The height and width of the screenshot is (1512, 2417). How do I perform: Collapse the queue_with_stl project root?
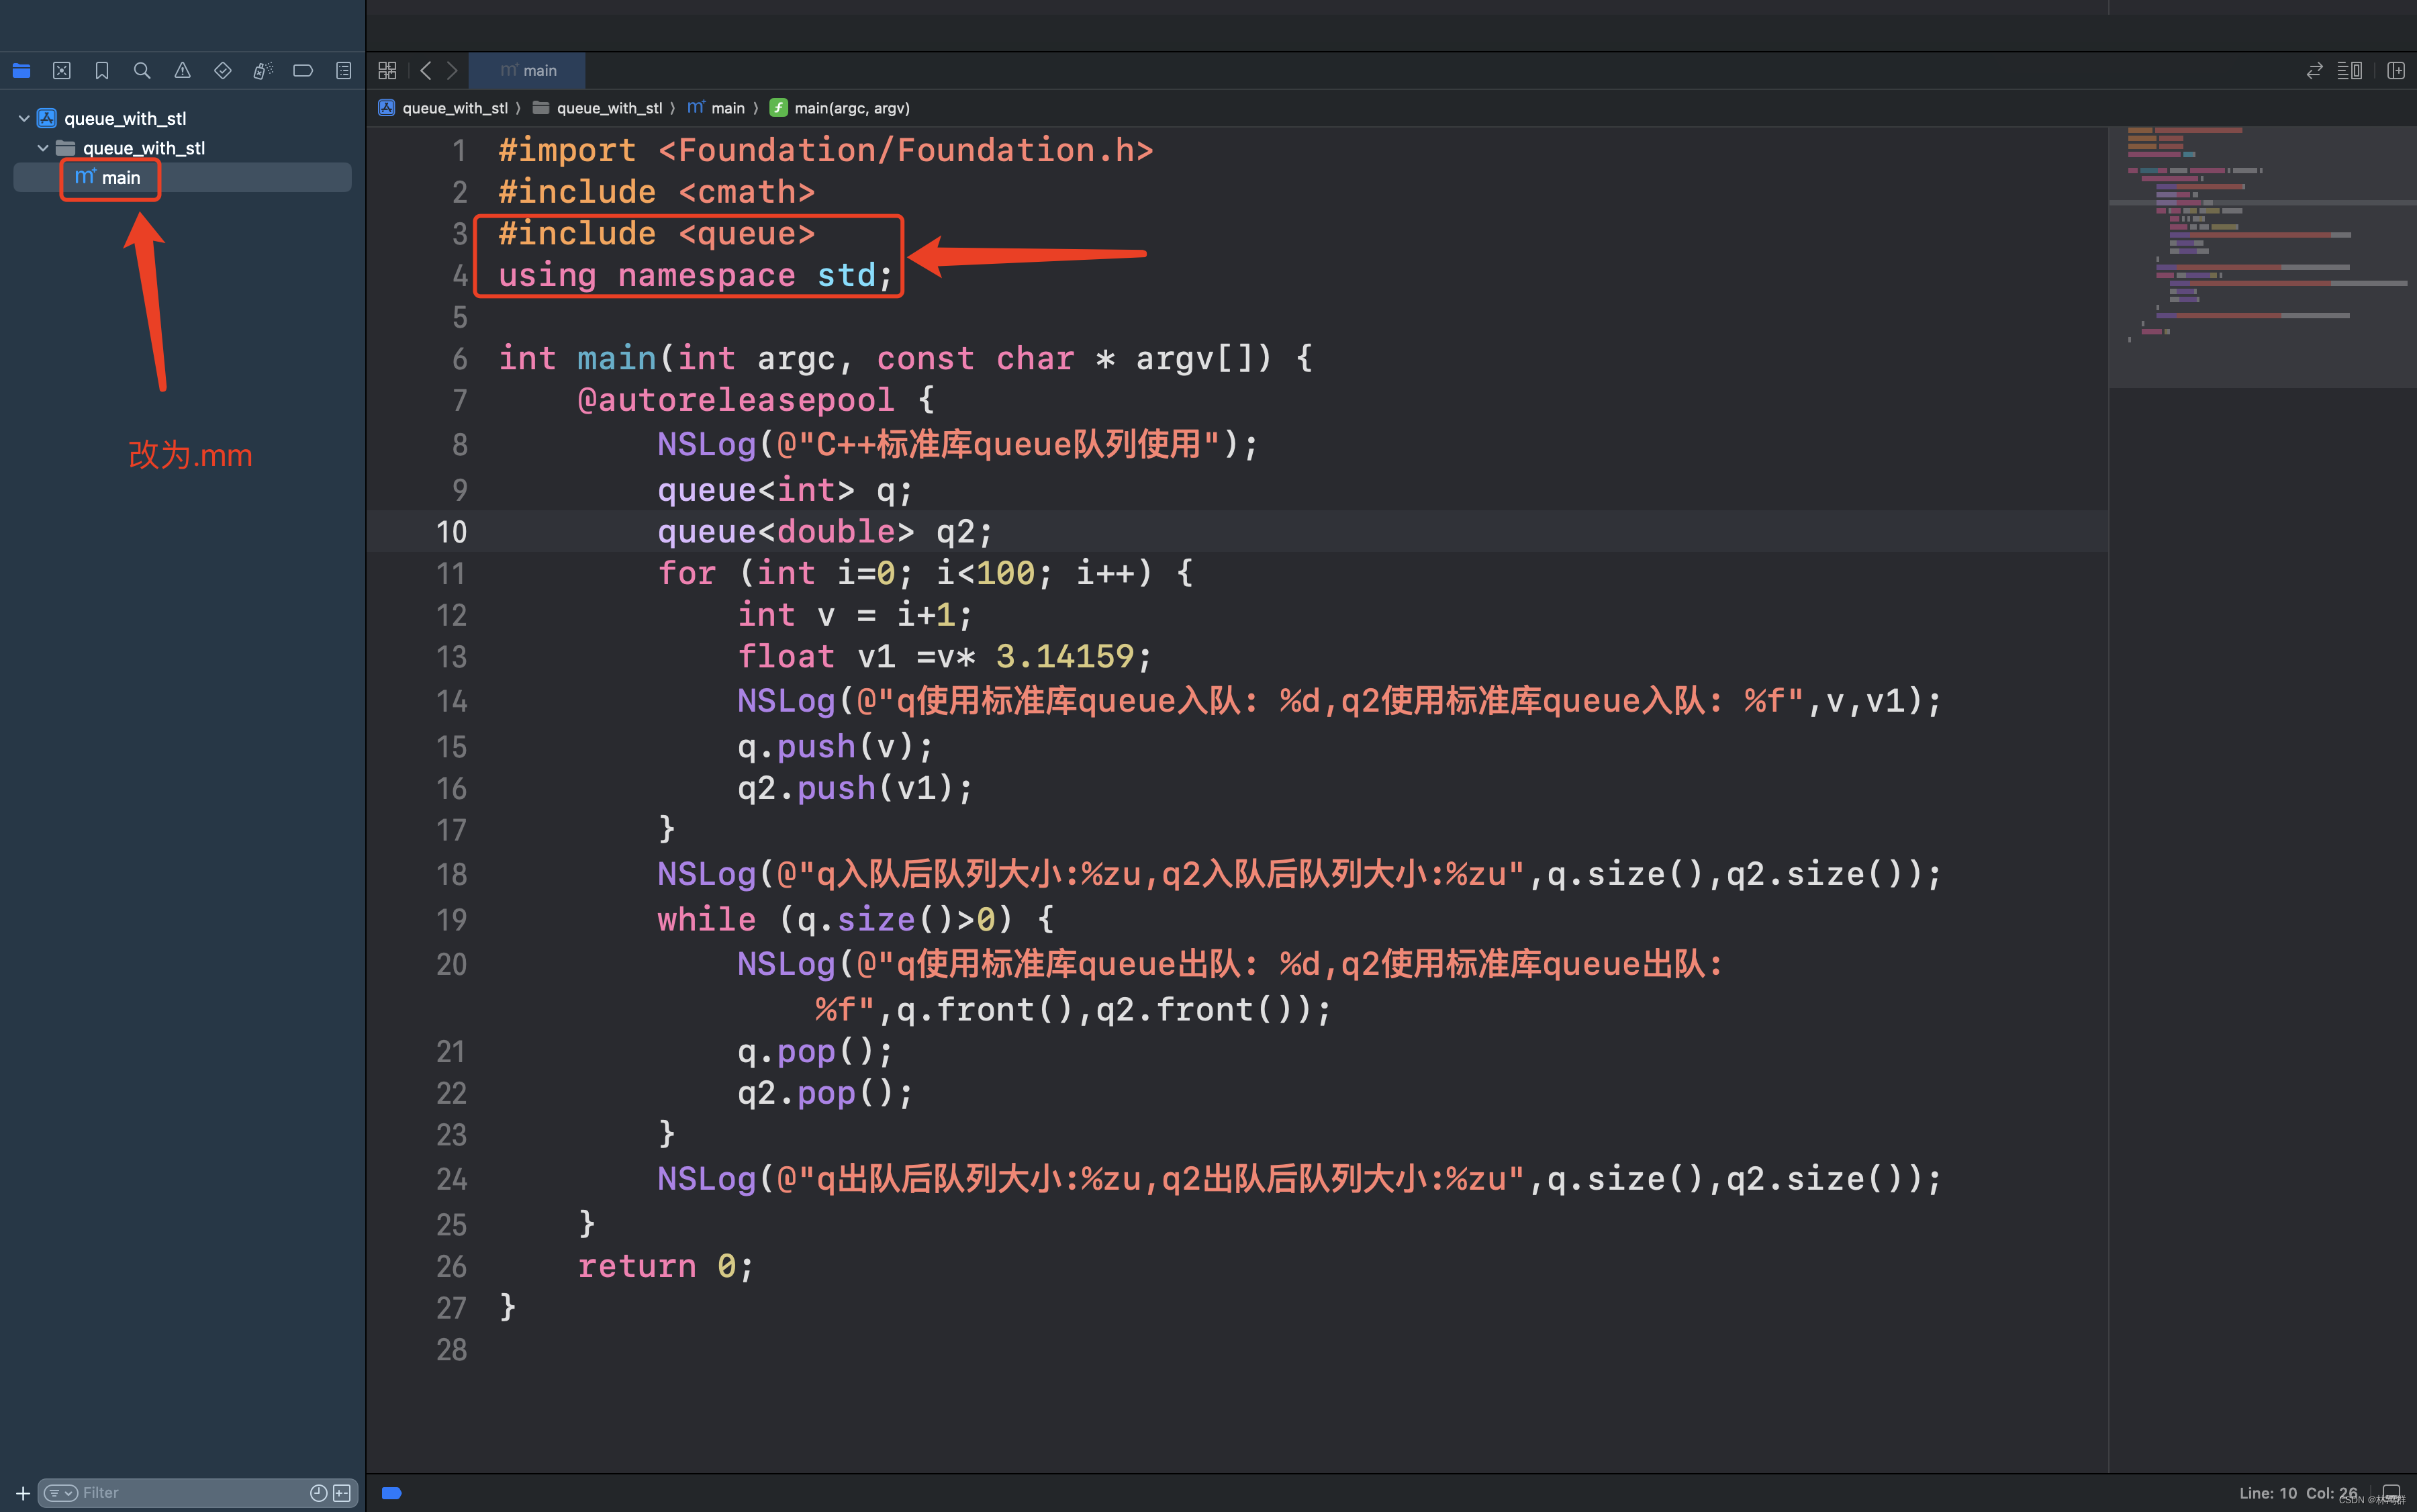[x=24, y=118]
